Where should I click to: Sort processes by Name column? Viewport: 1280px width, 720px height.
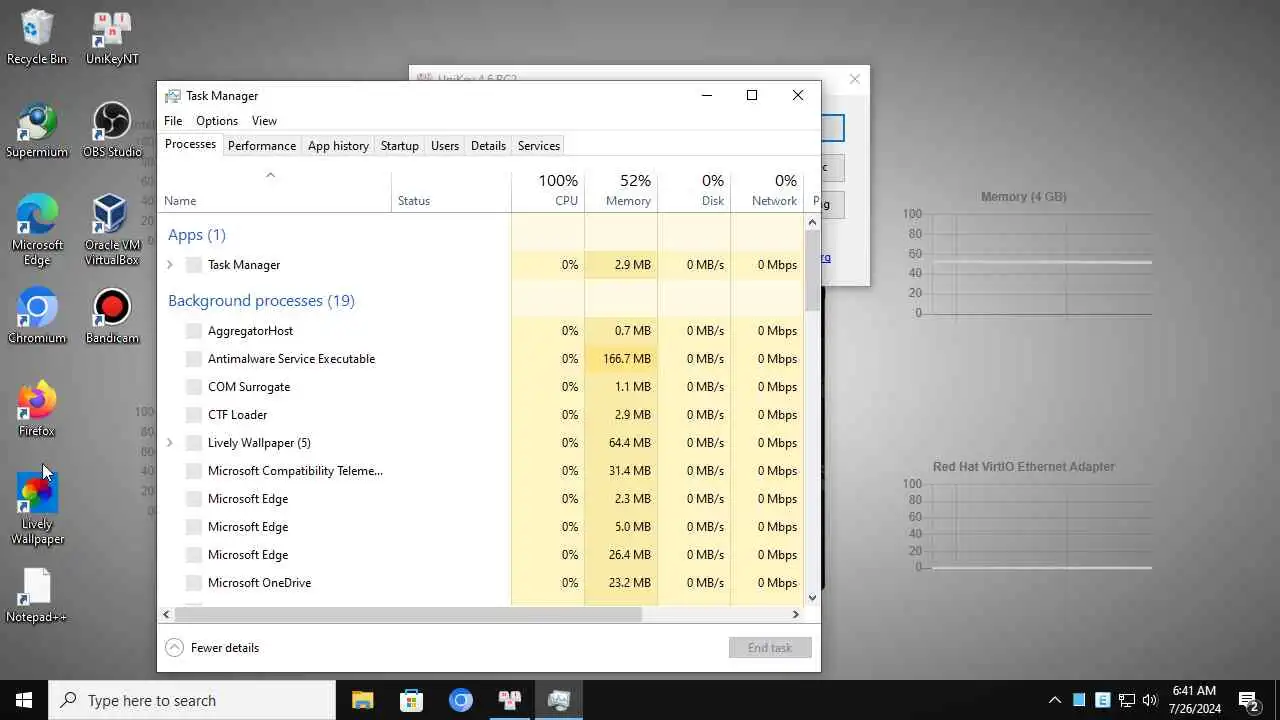coord(274,191)
